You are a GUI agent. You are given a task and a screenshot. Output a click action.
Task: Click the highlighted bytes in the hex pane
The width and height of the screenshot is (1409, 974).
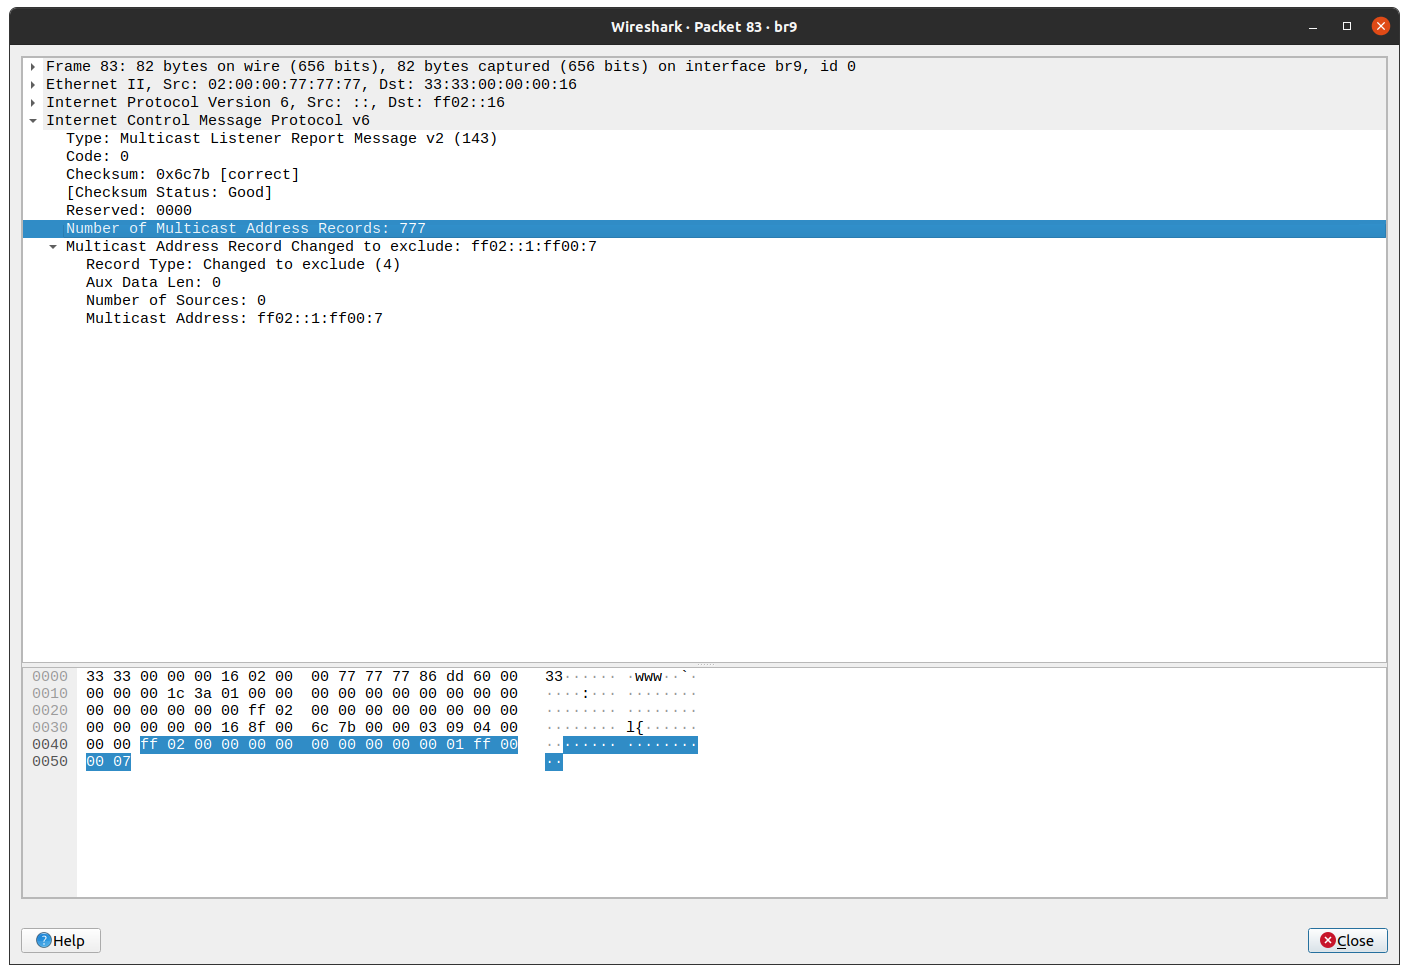tap(330, 744)
